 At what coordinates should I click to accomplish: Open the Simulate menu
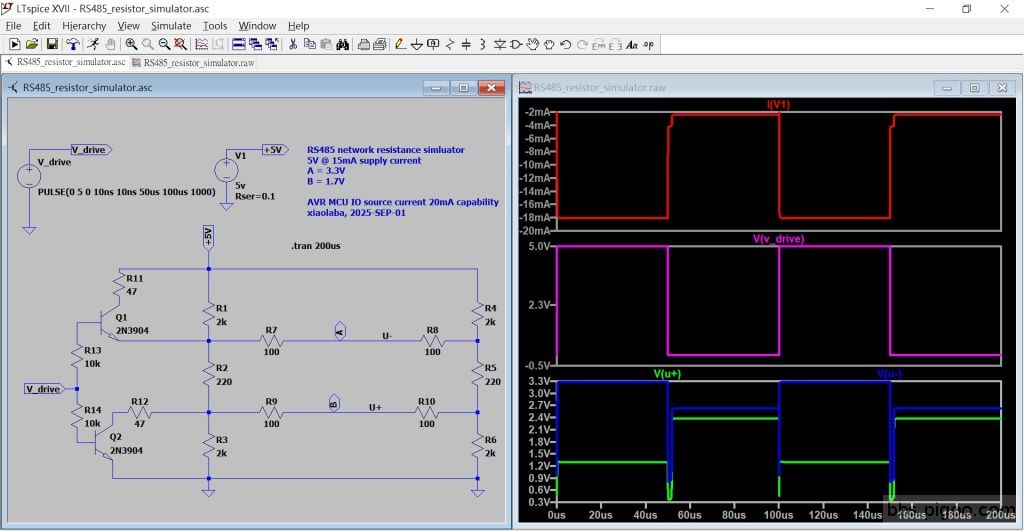[x=171, y=25]
